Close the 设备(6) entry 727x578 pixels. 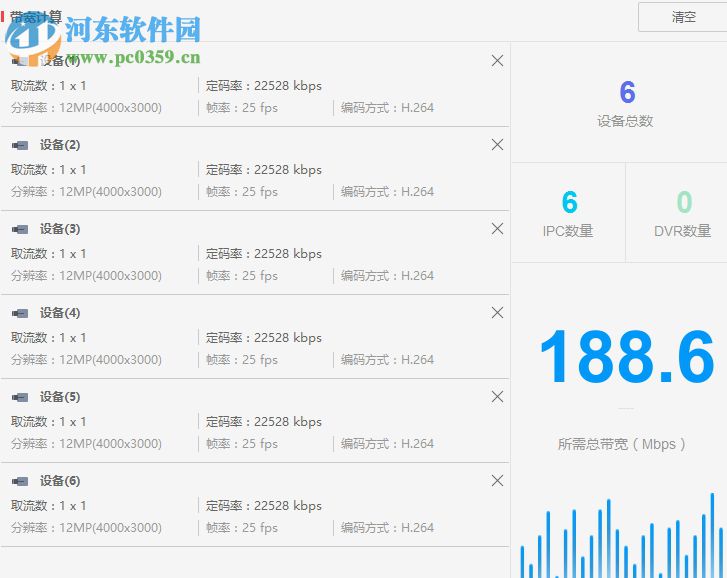pos(497,481)
